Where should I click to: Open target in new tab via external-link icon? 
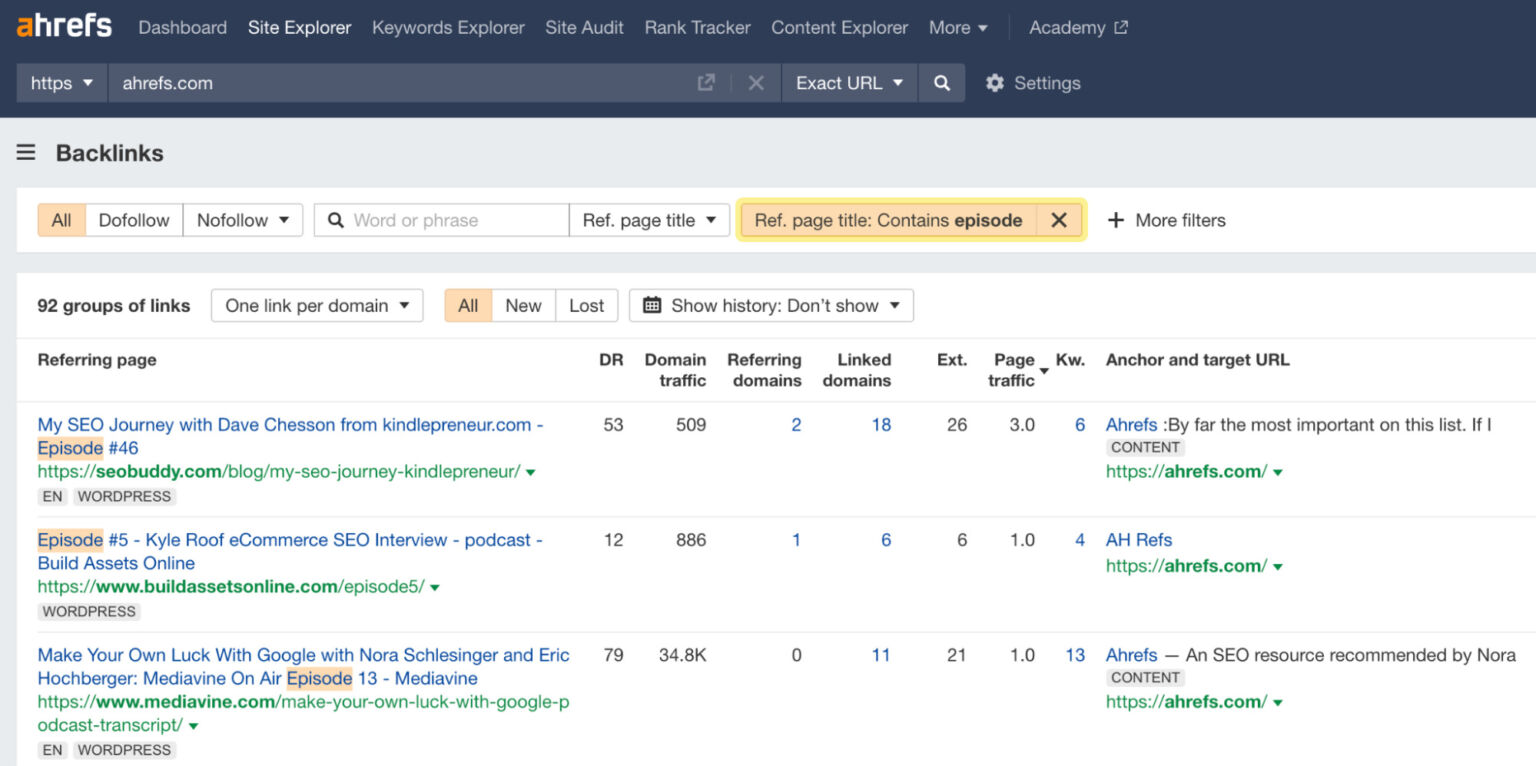point(706,83)
